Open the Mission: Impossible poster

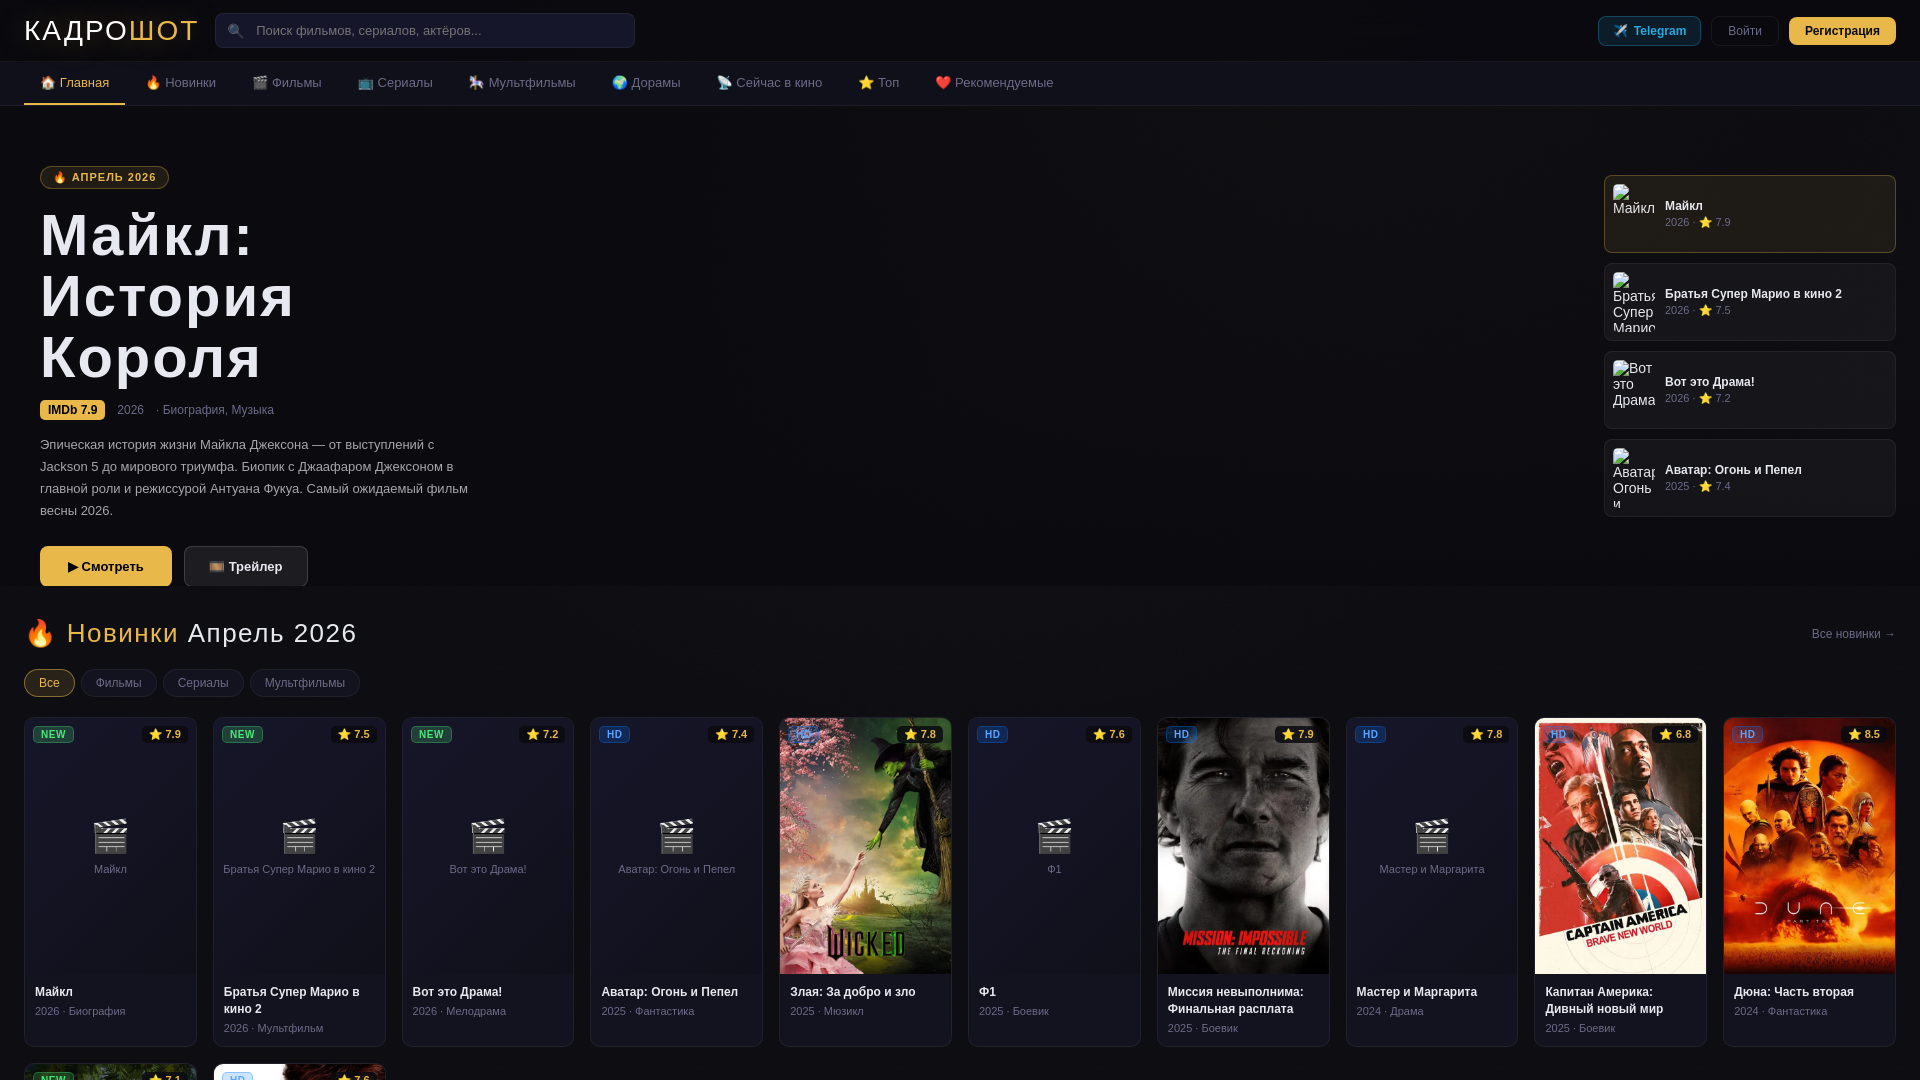click(x=1243, y=846)
